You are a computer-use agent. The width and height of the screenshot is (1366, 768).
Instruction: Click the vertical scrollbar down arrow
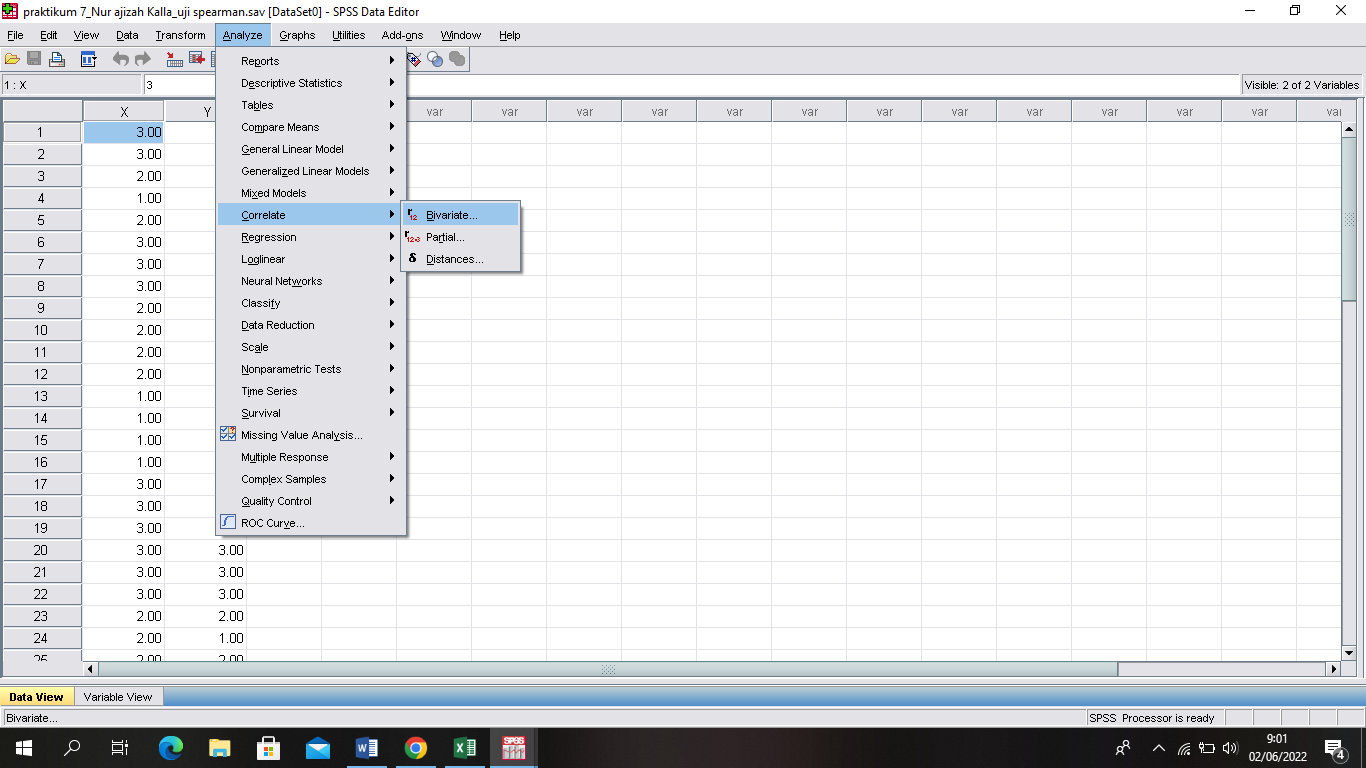click(x=1348, y=652)
